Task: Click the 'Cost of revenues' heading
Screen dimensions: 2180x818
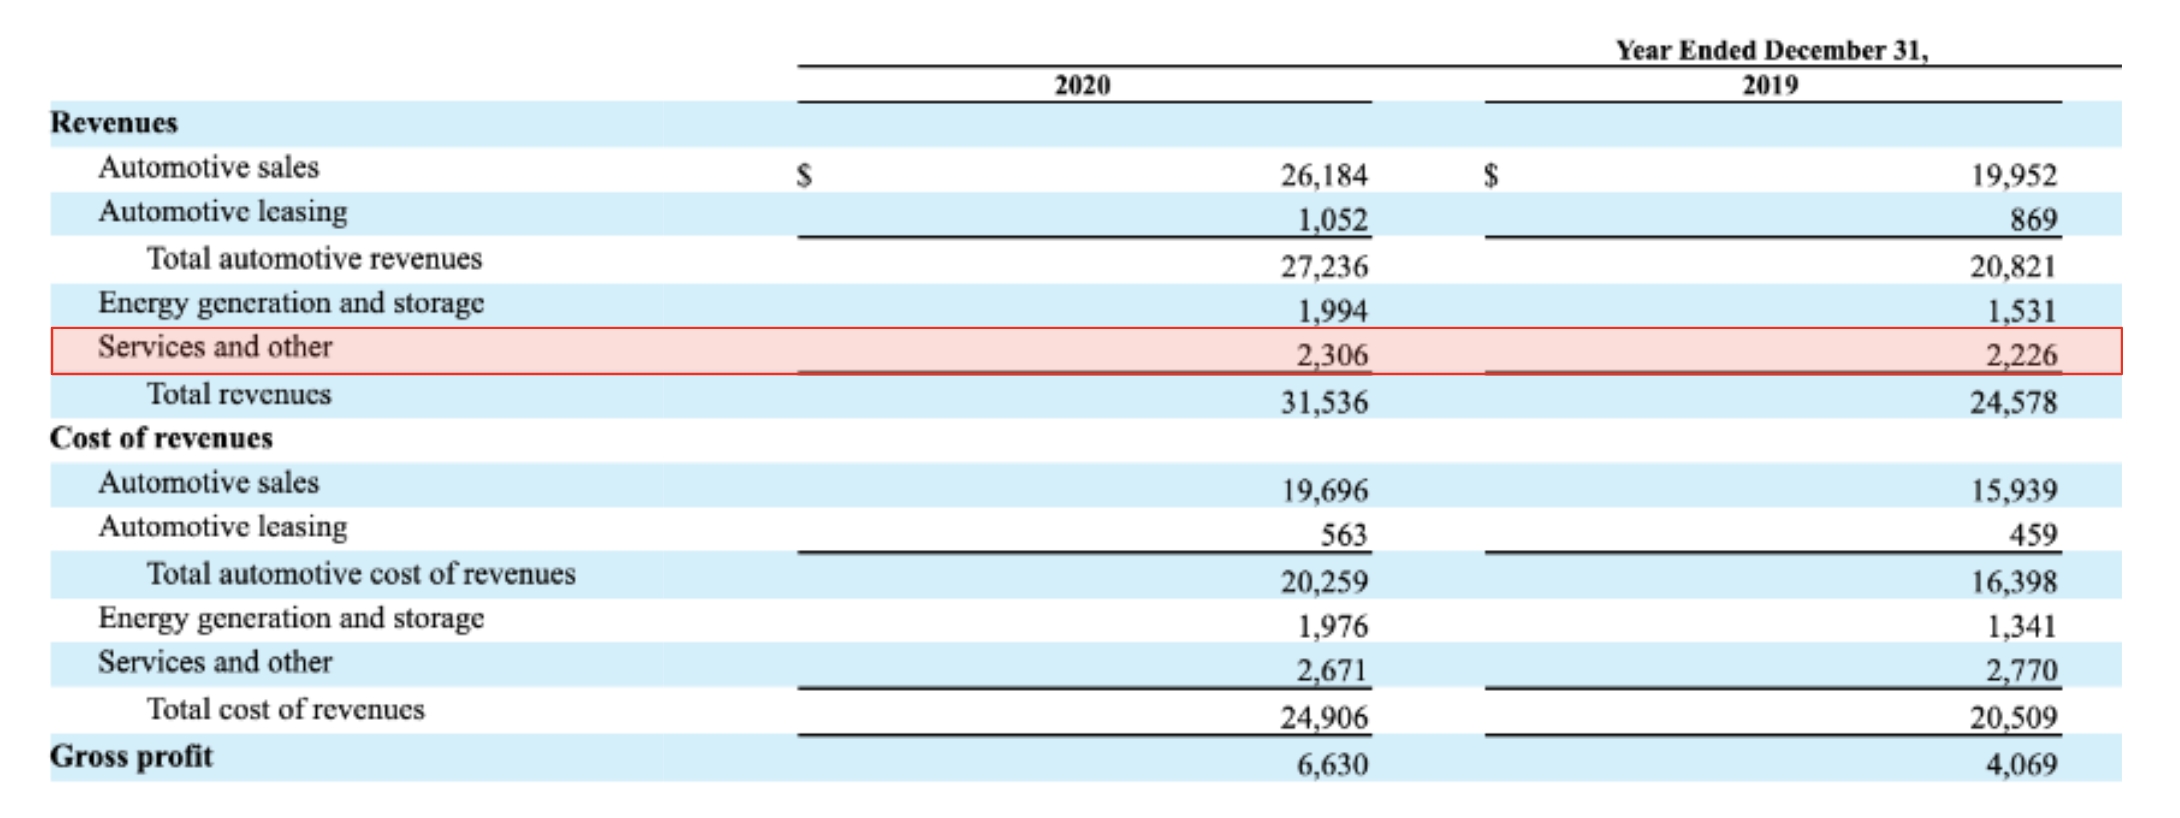Action: [161, 438]
